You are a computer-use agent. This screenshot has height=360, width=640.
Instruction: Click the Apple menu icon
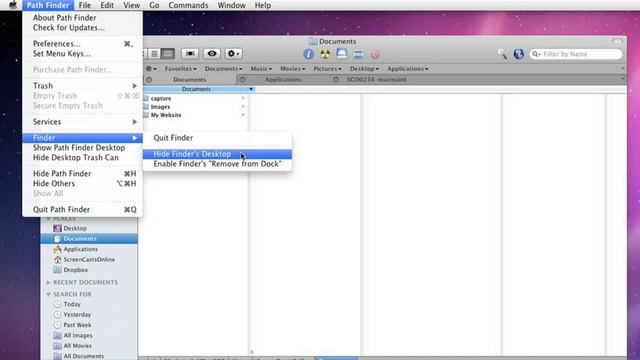13,5
